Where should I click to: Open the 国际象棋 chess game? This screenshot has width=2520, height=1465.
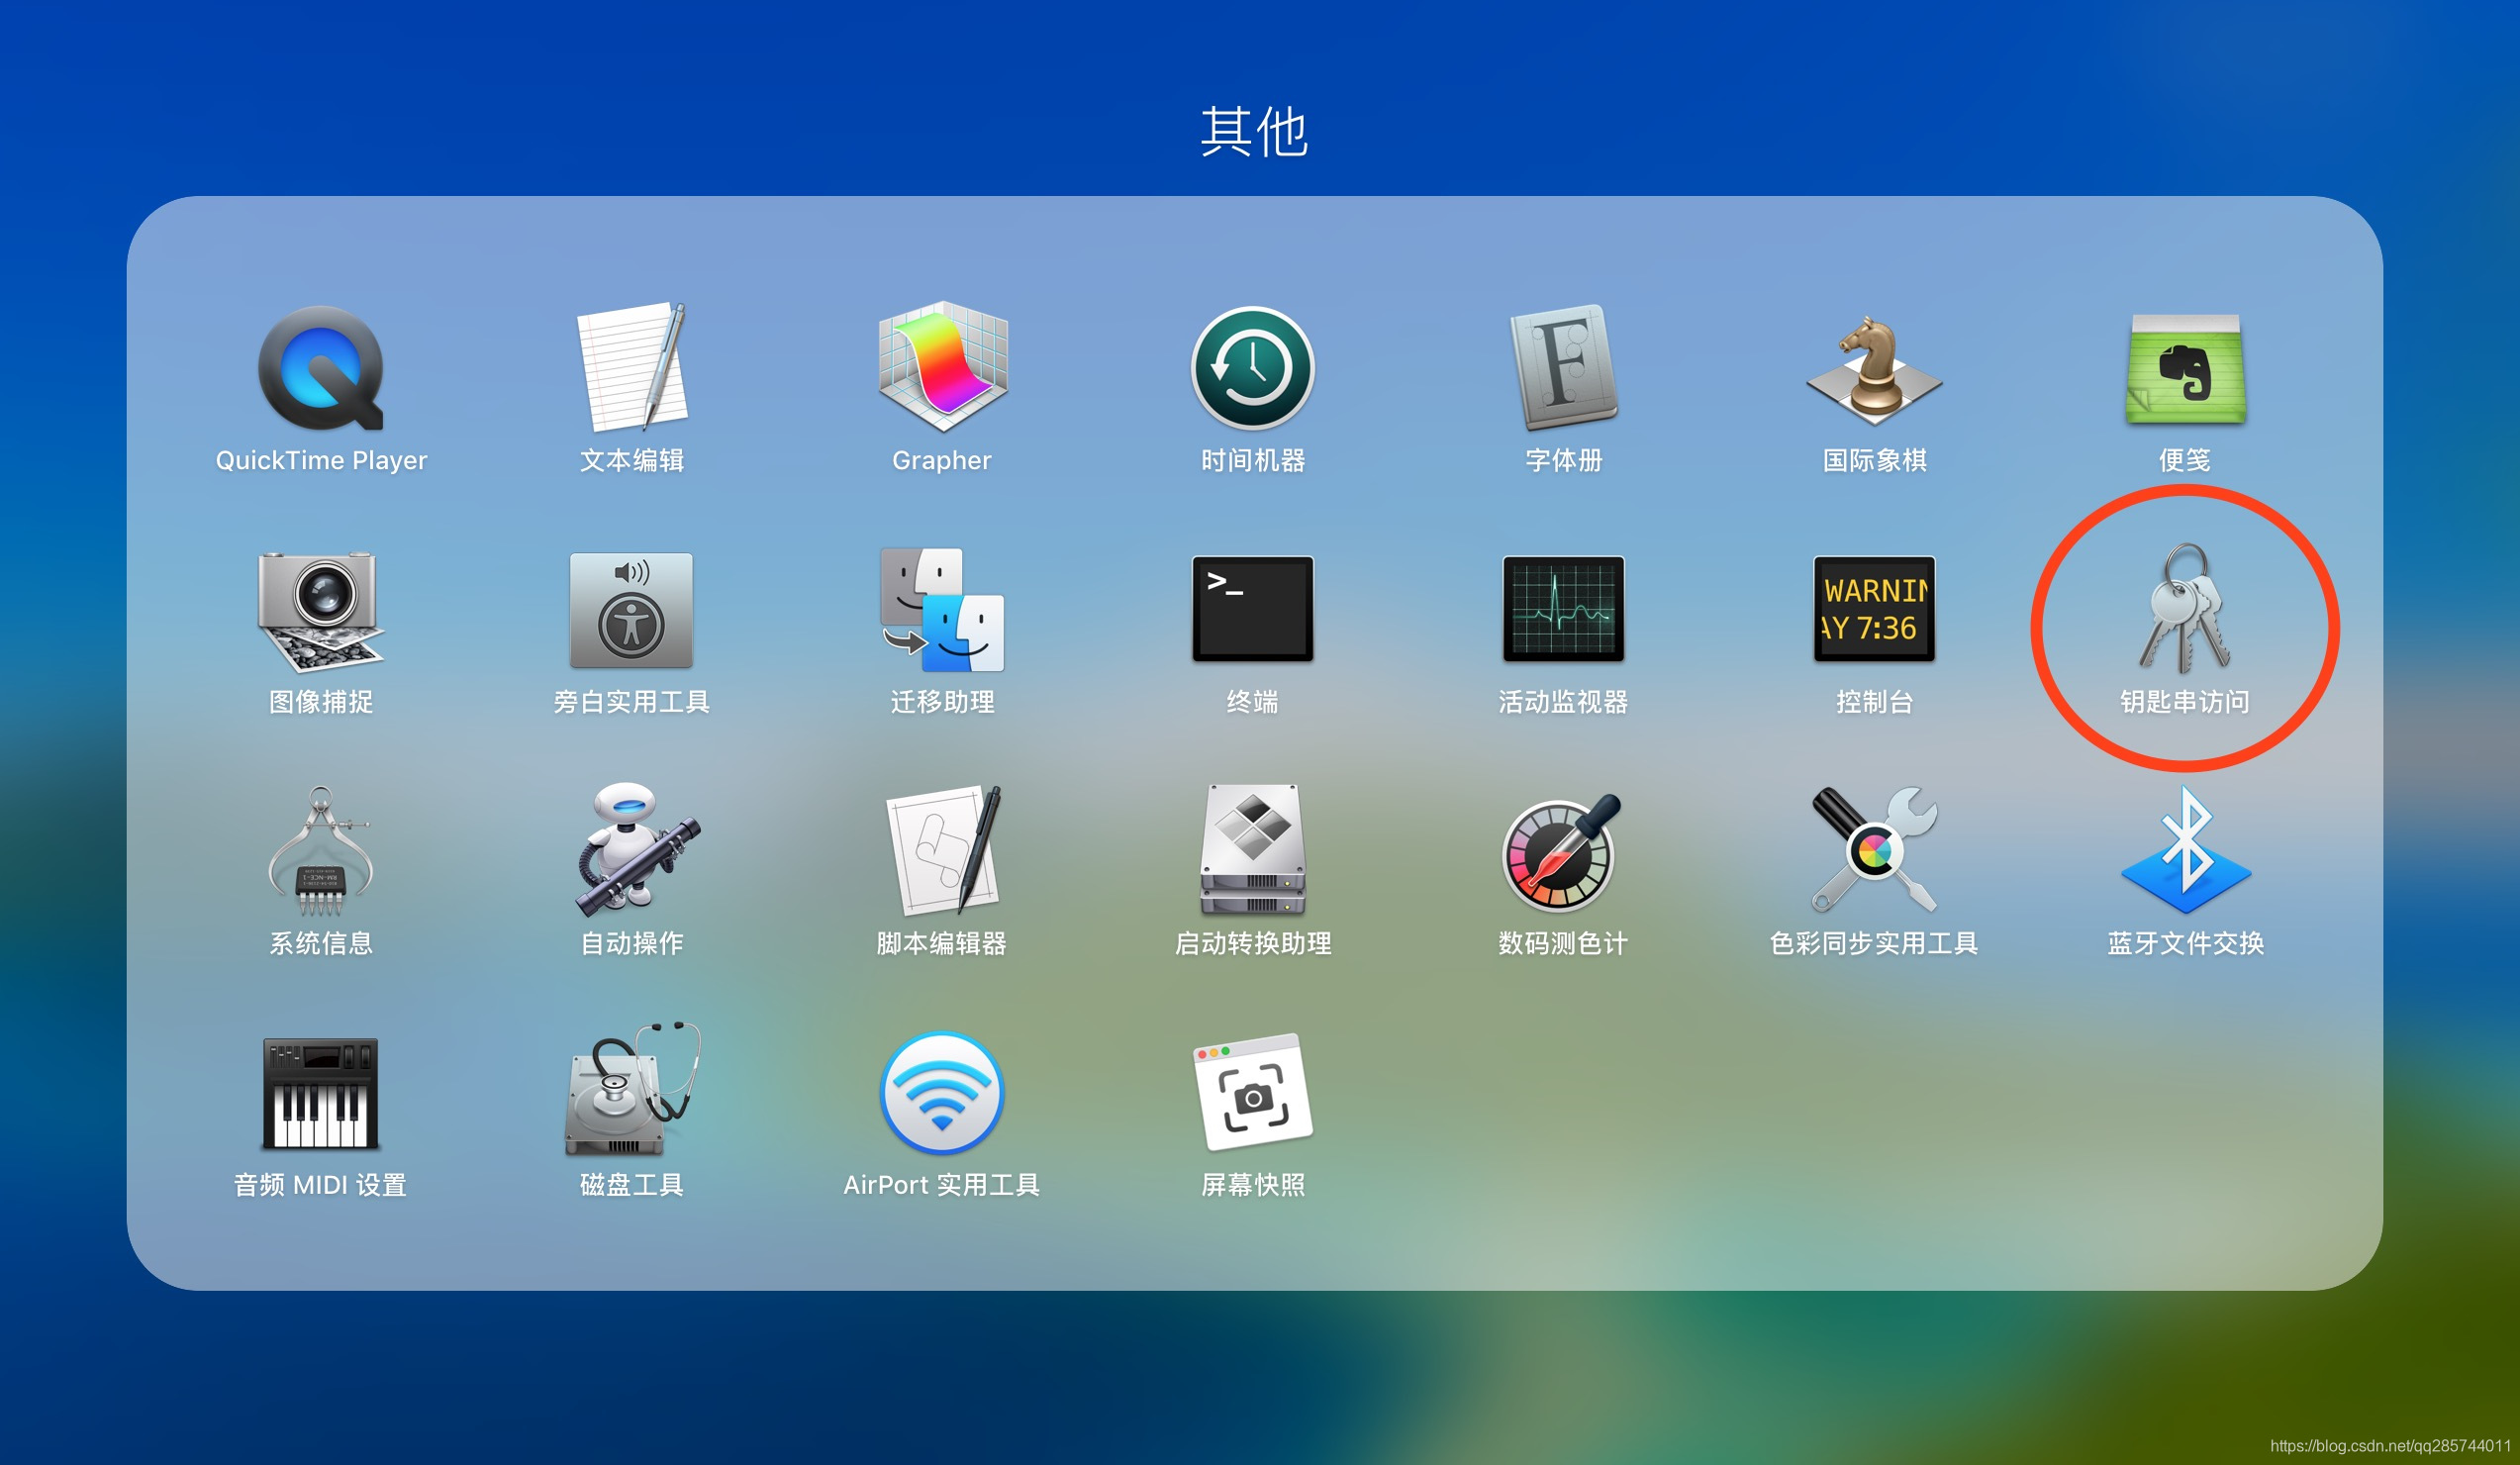coord(1874,368)
